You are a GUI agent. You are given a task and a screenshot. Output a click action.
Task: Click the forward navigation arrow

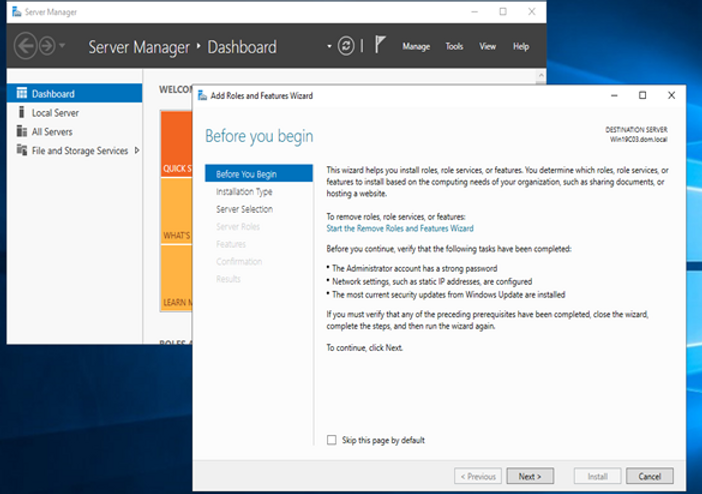46,46
